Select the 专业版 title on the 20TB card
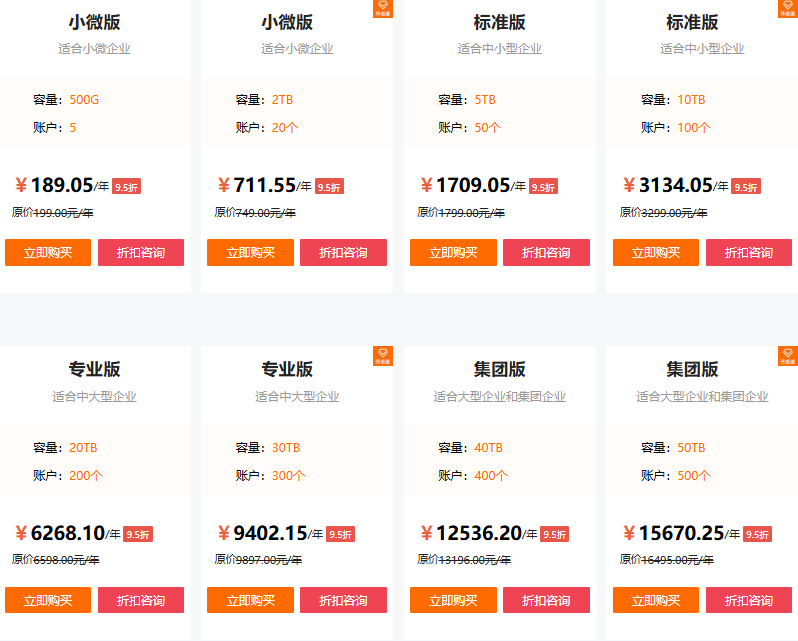 pos(94,370)
